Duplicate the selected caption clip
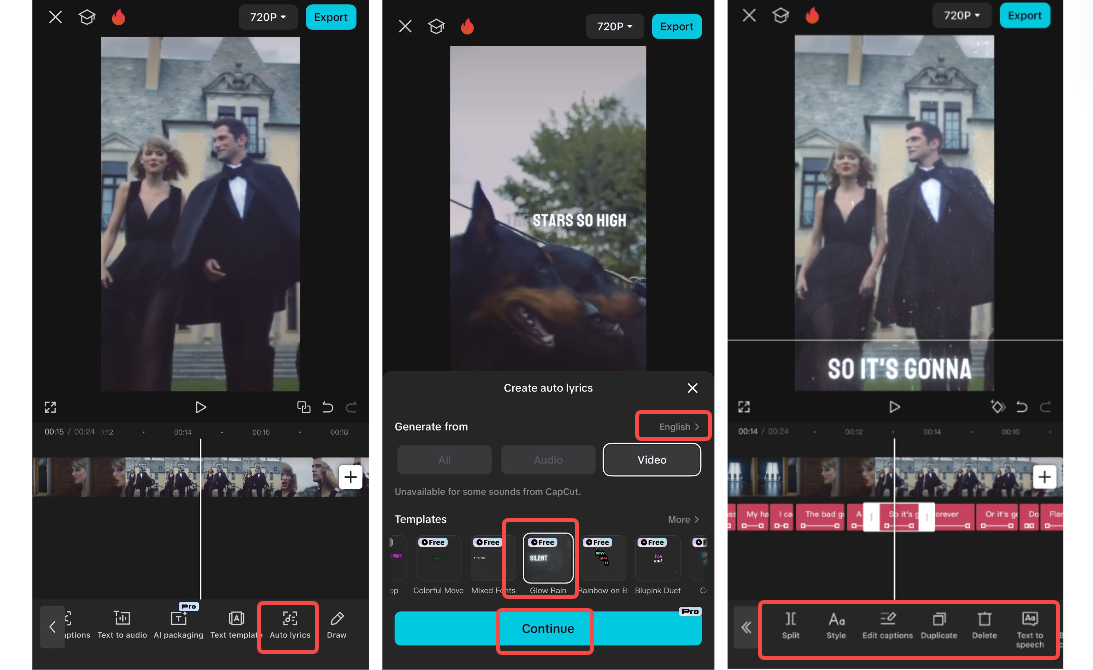1093x670 pixels. pyautogui.click(x=938, y=625)
